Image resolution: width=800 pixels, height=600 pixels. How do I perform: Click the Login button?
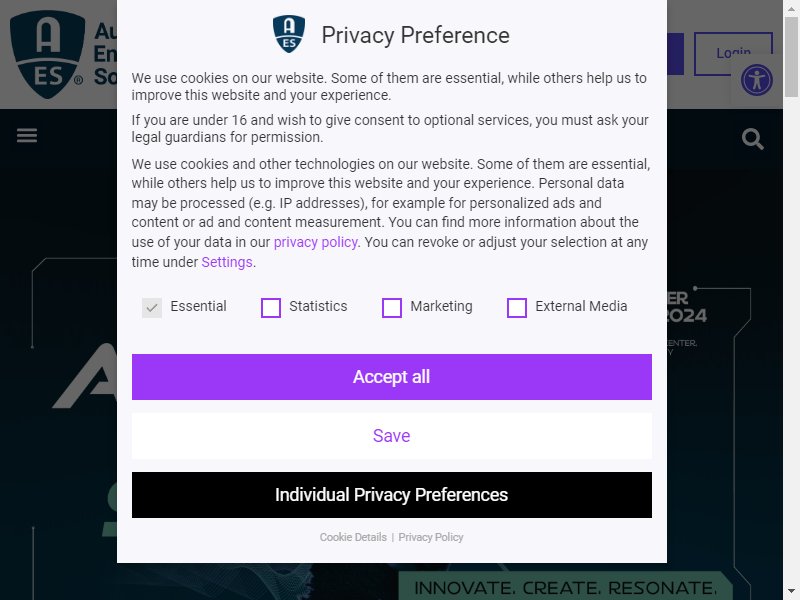(733, 54)
